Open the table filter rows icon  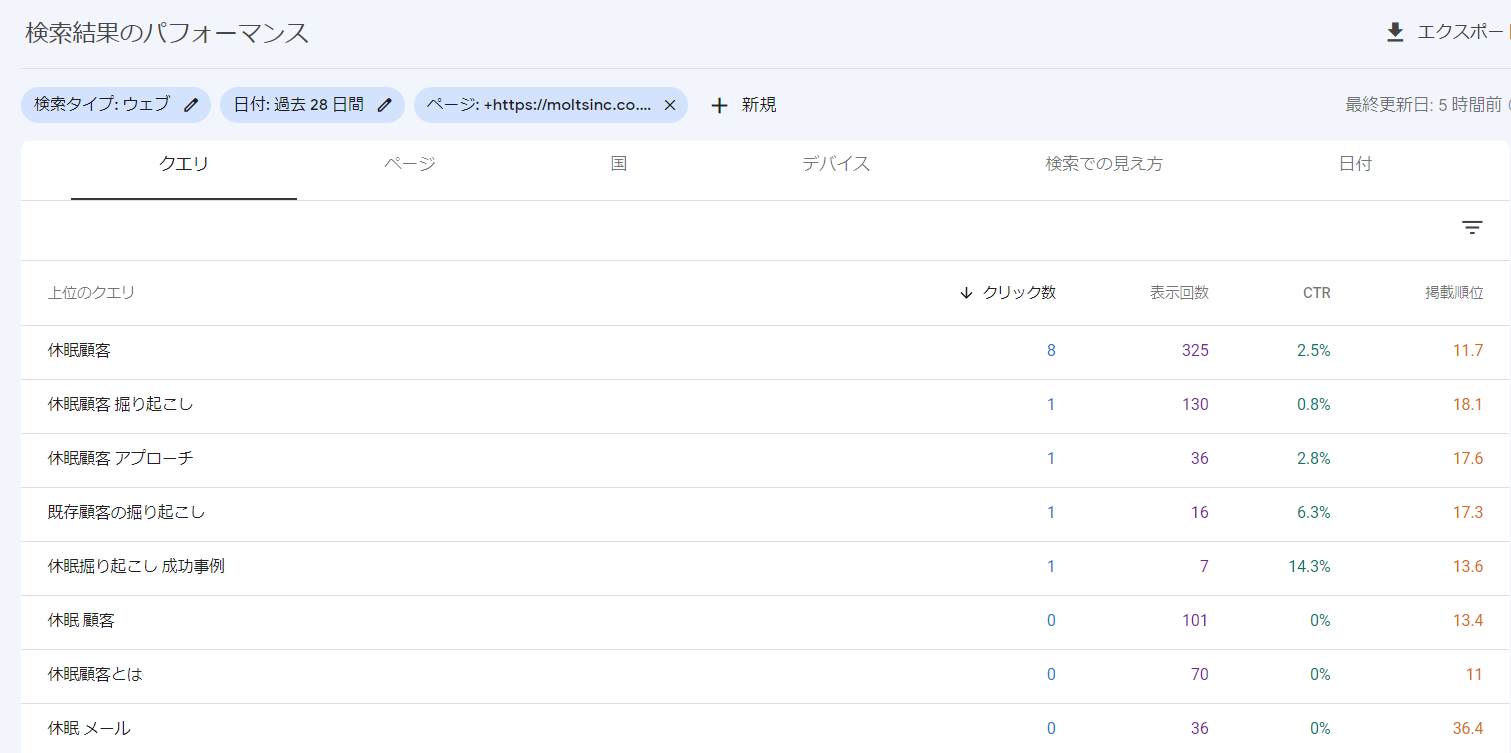tap(1472, 228)
